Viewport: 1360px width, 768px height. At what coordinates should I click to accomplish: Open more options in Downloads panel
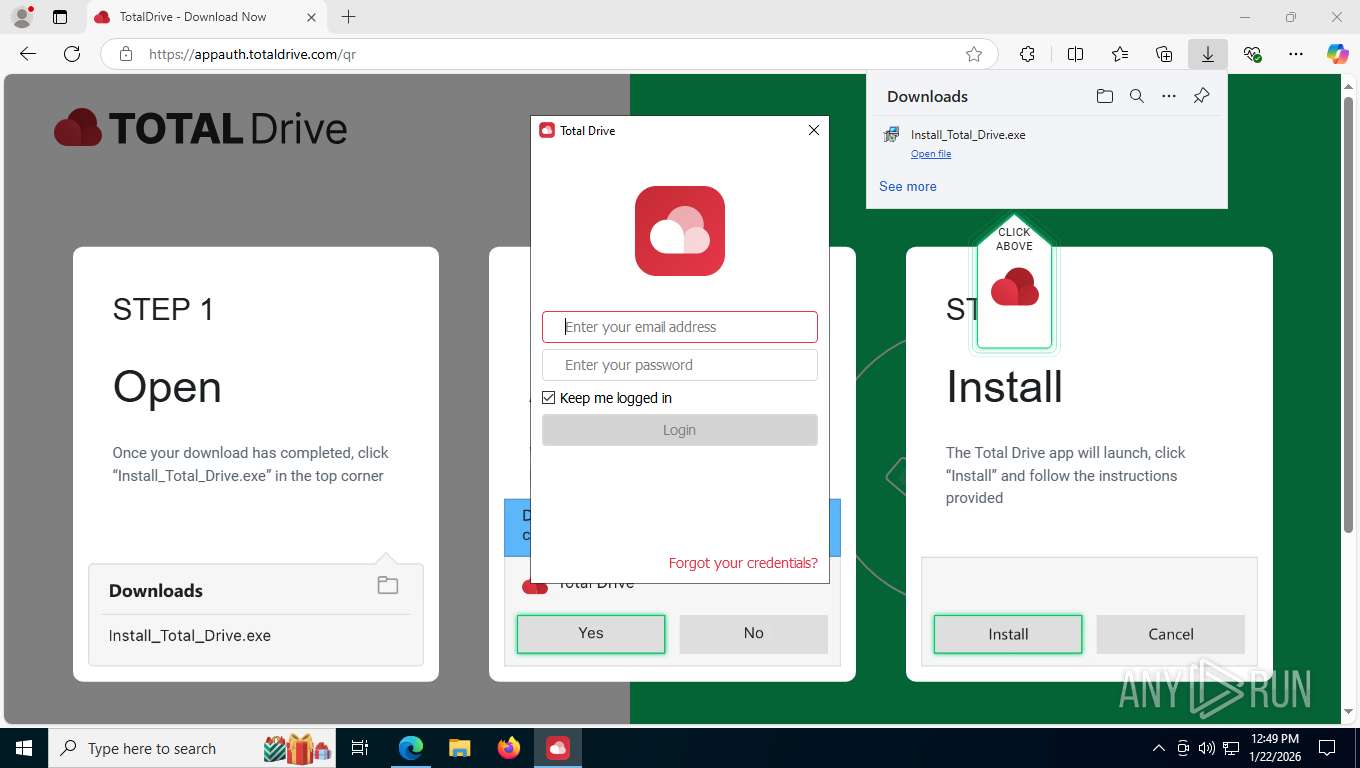1169,96
